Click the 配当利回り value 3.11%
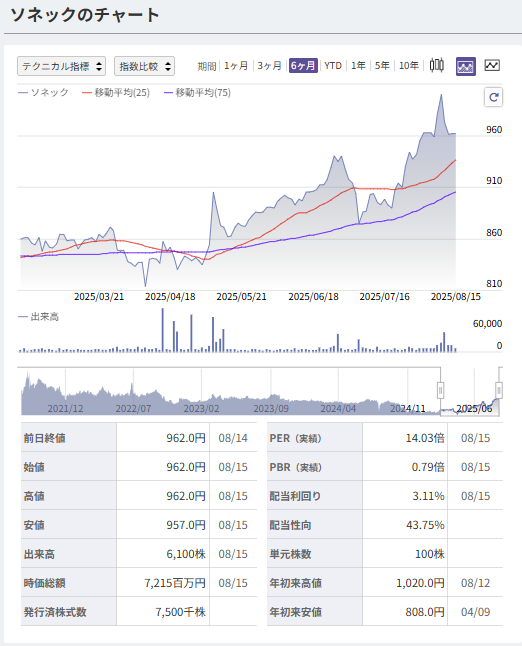This screenshot has height=646, width=522. tap(428, 496)
